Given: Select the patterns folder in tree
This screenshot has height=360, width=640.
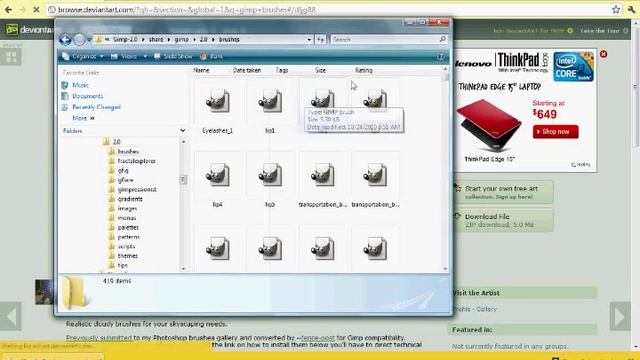Looking at the screenshot, I should coord(129,237).
